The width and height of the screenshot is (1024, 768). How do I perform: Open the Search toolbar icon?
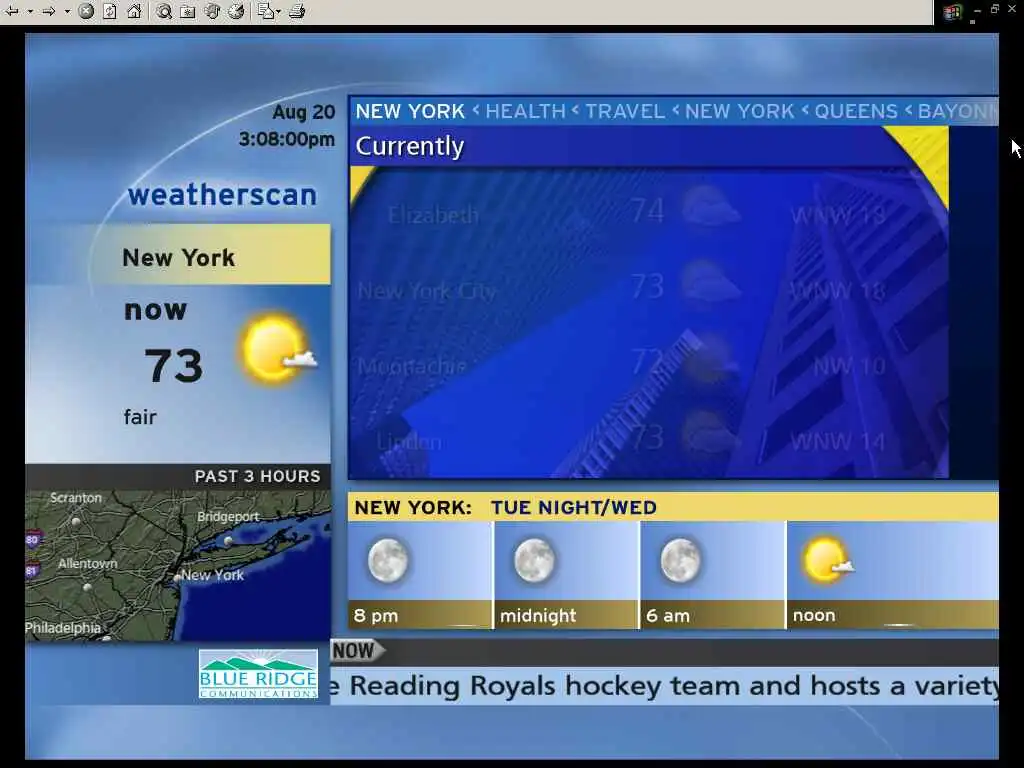pyautogui.click(x=164, y=11)
